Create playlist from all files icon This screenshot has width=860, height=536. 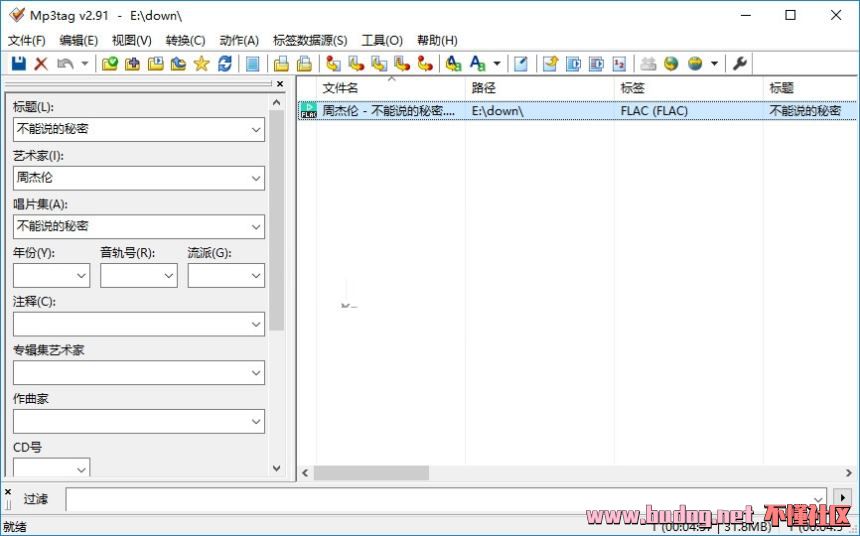point(573,64)
